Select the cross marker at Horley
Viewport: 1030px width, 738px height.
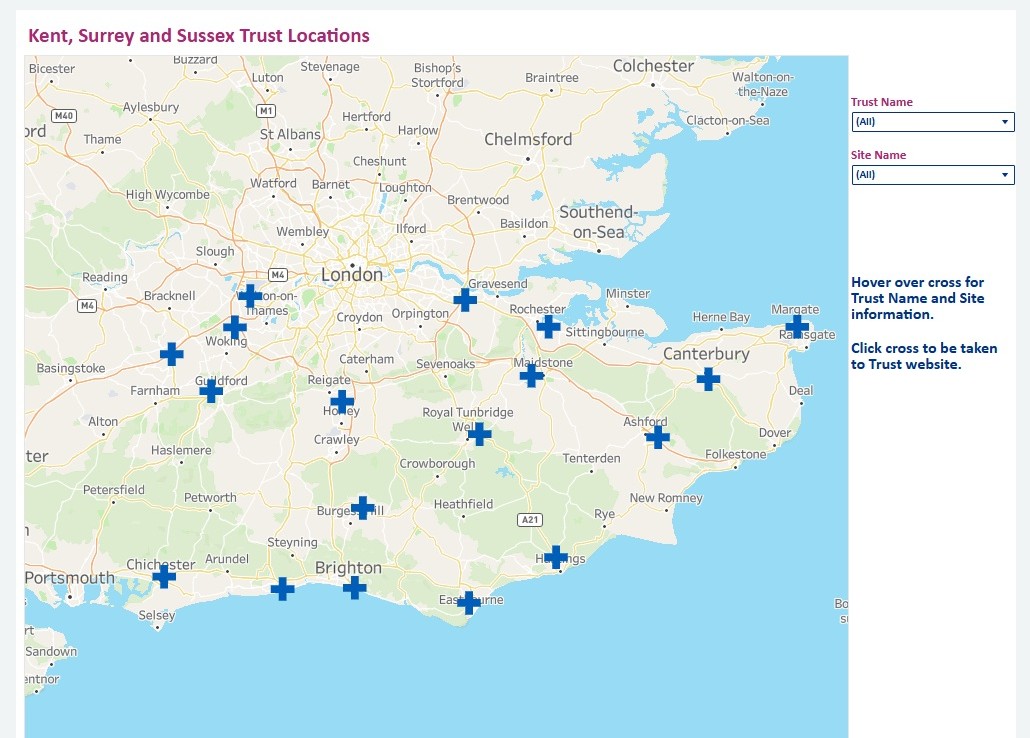point(342,402)
